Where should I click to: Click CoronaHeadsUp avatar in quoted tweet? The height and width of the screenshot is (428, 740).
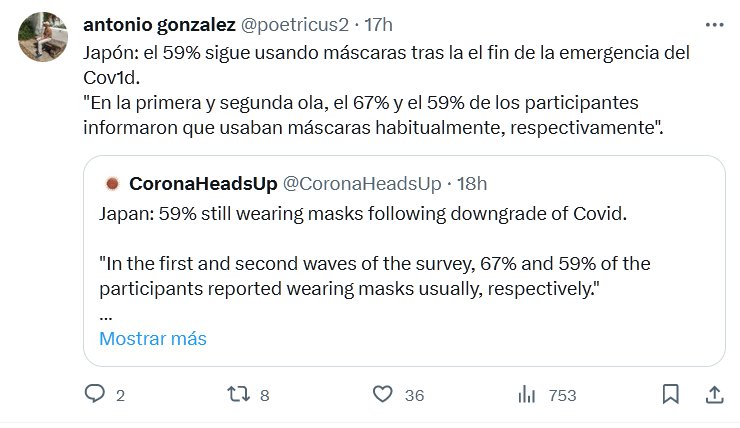coord(112,184)
